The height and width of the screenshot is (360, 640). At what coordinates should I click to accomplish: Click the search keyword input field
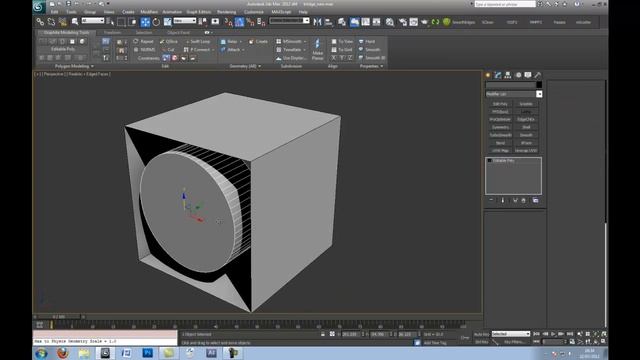[x=505, y=4]
